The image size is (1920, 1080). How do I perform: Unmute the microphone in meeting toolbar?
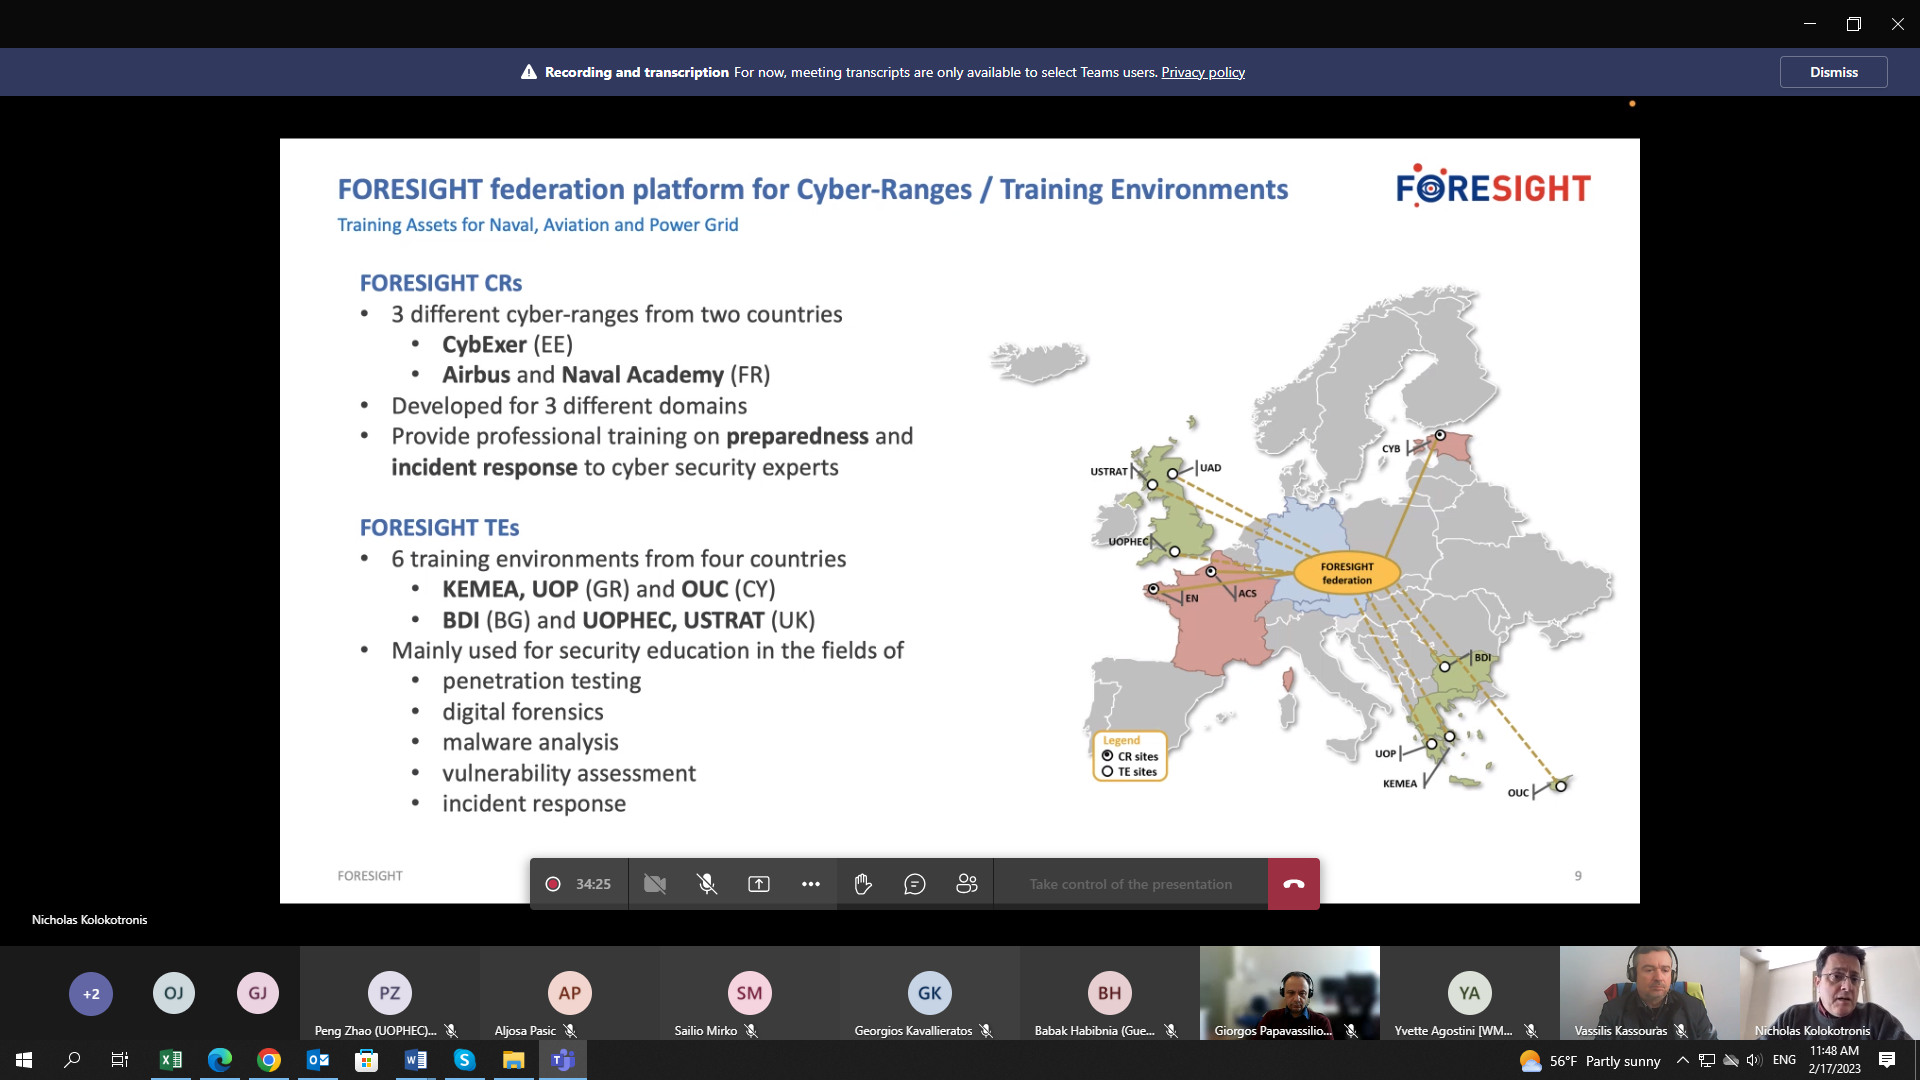pos(707,884)
